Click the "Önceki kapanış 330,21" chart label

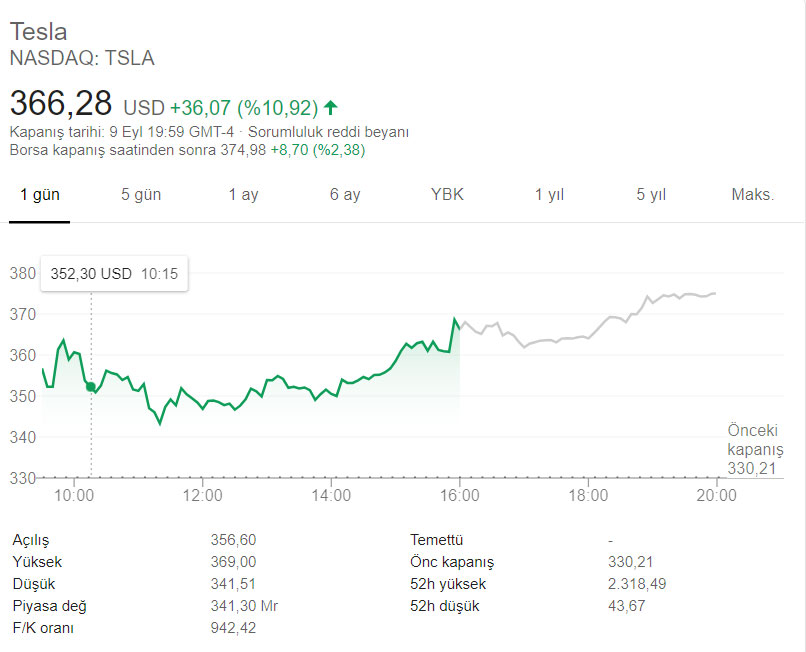754,449
